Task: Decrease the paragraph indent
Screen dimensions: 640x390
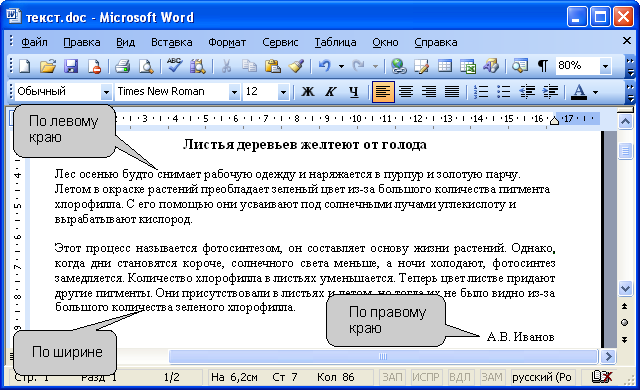Action: tap(527, 92)
